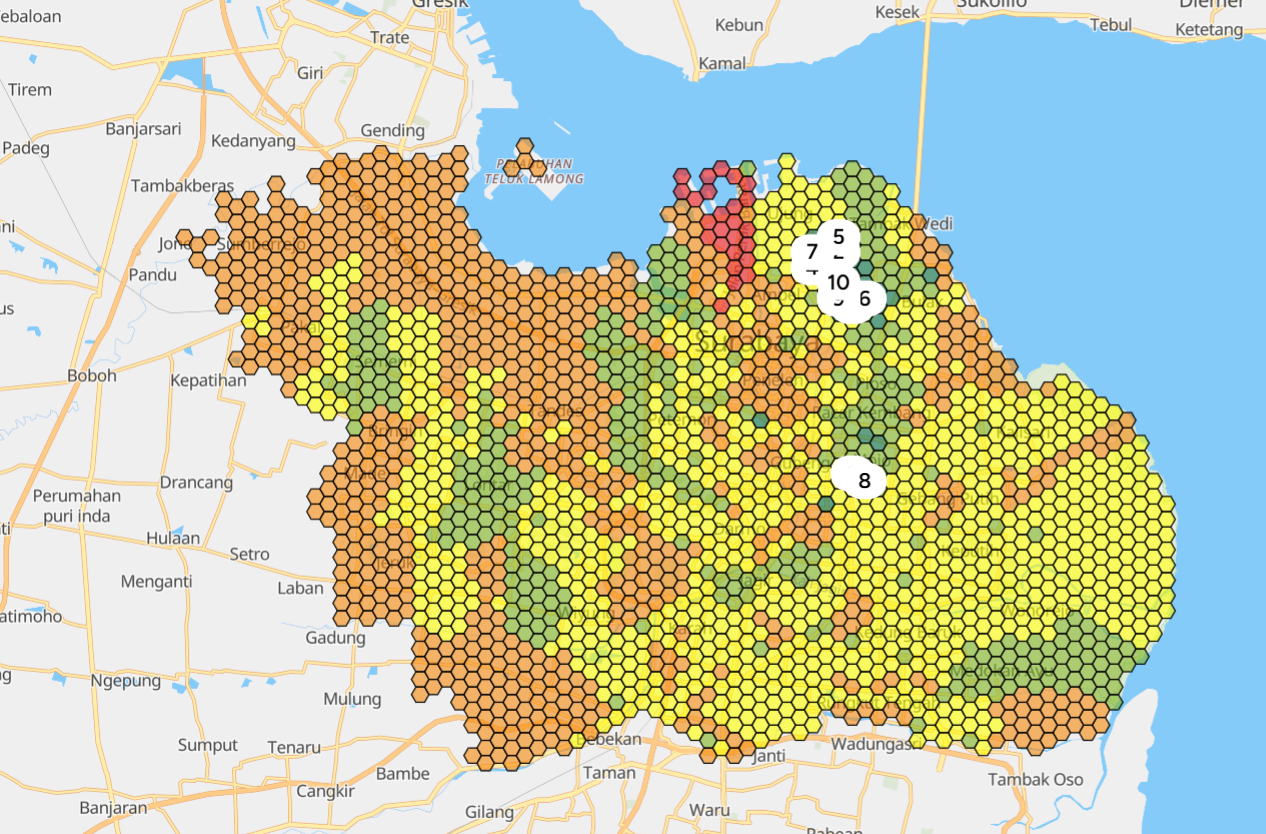The image size is (1266, 834).
Task: Select the Tambak Oso place label
Action: click(x=1035, y=779)
